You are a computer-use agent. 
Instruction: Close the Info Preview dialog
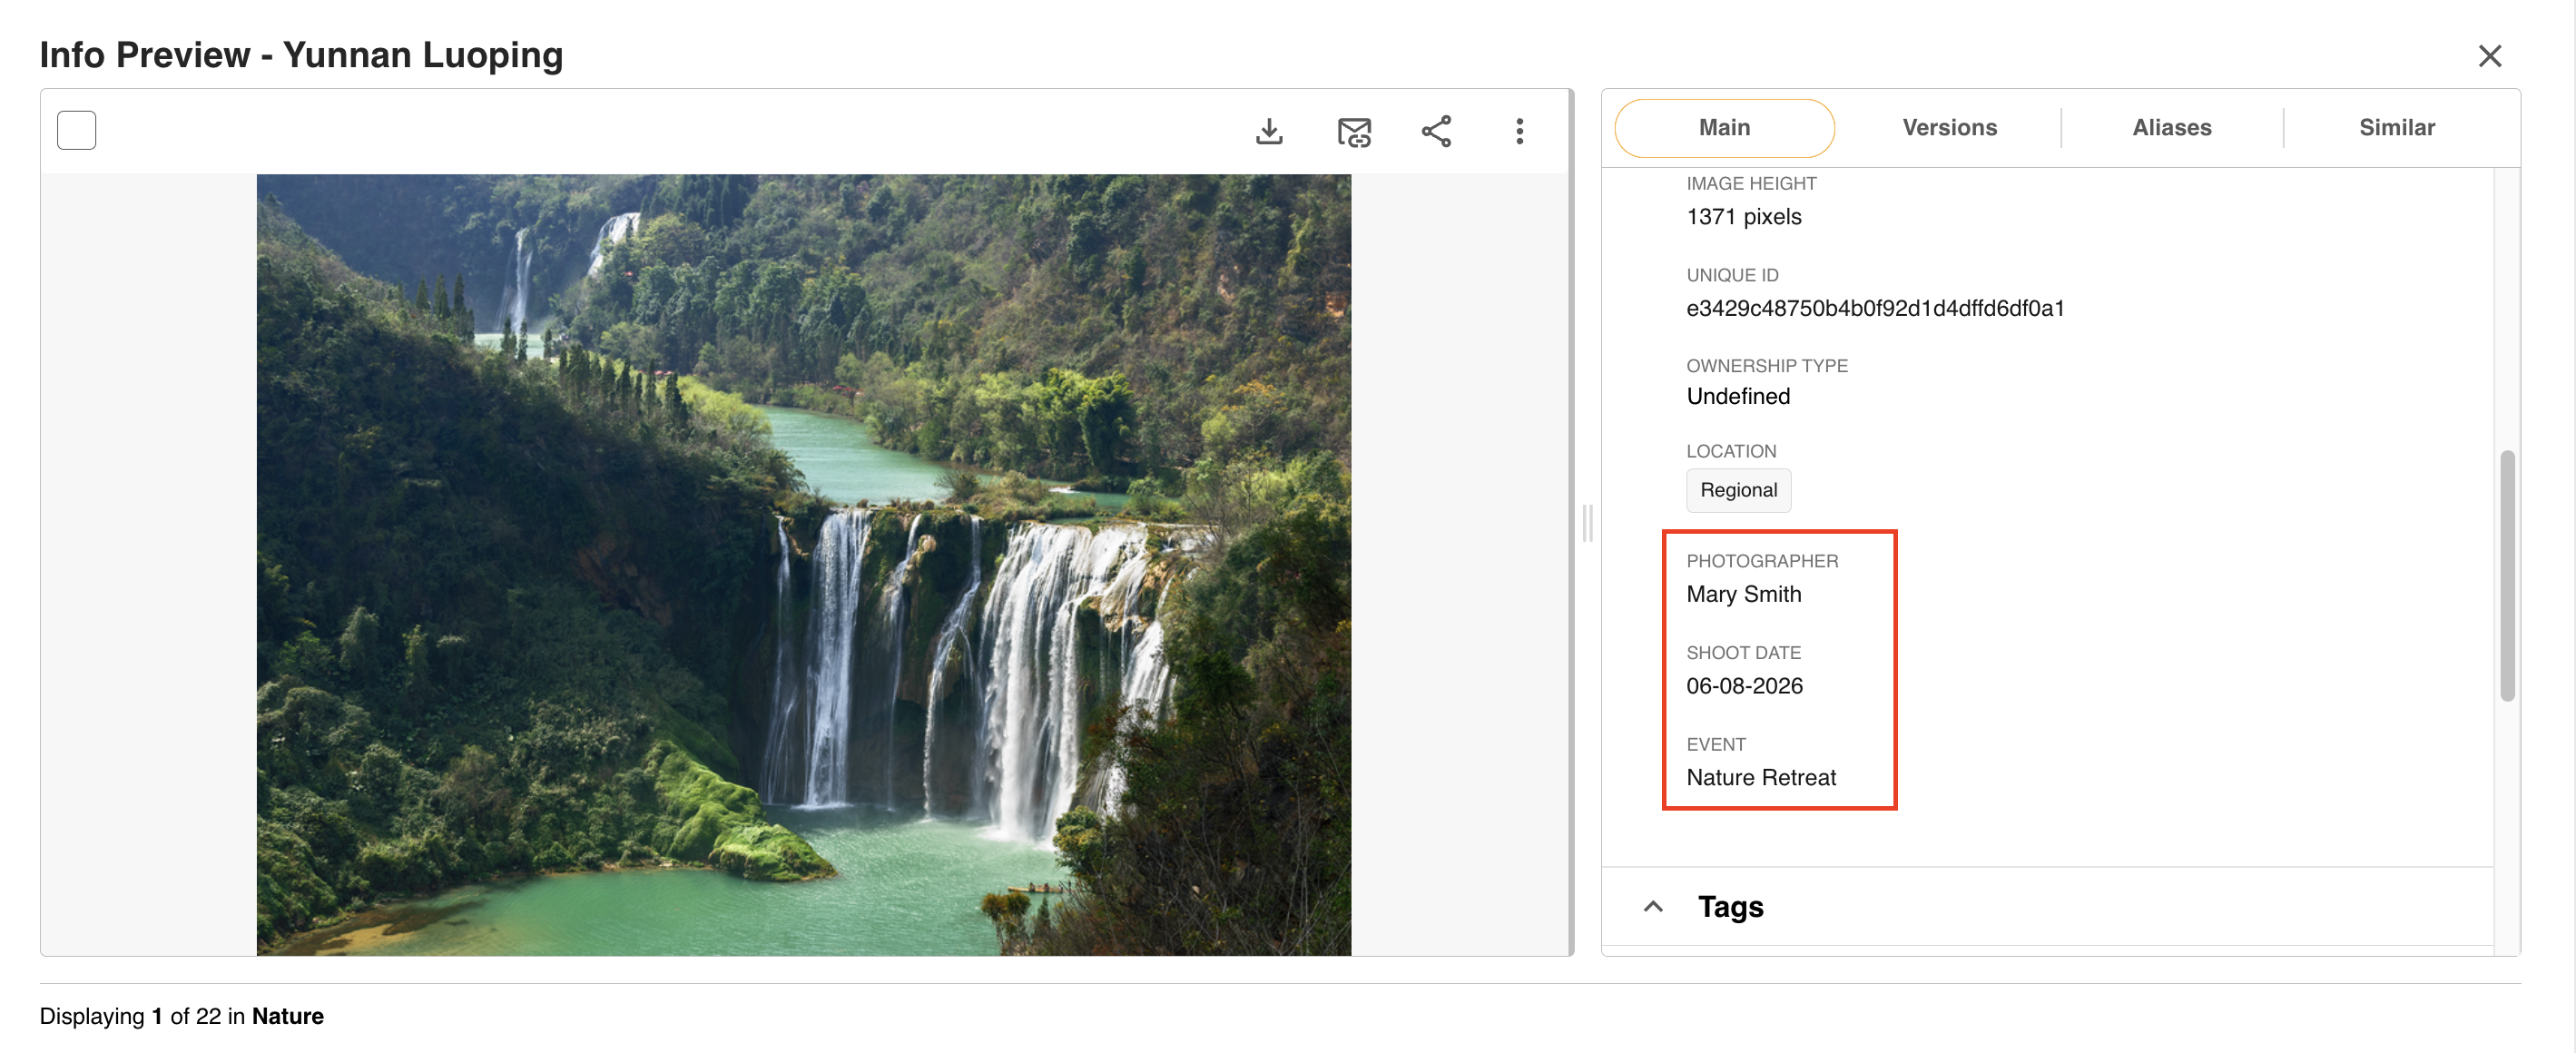pyautogui.click(x=2489, y=56)
